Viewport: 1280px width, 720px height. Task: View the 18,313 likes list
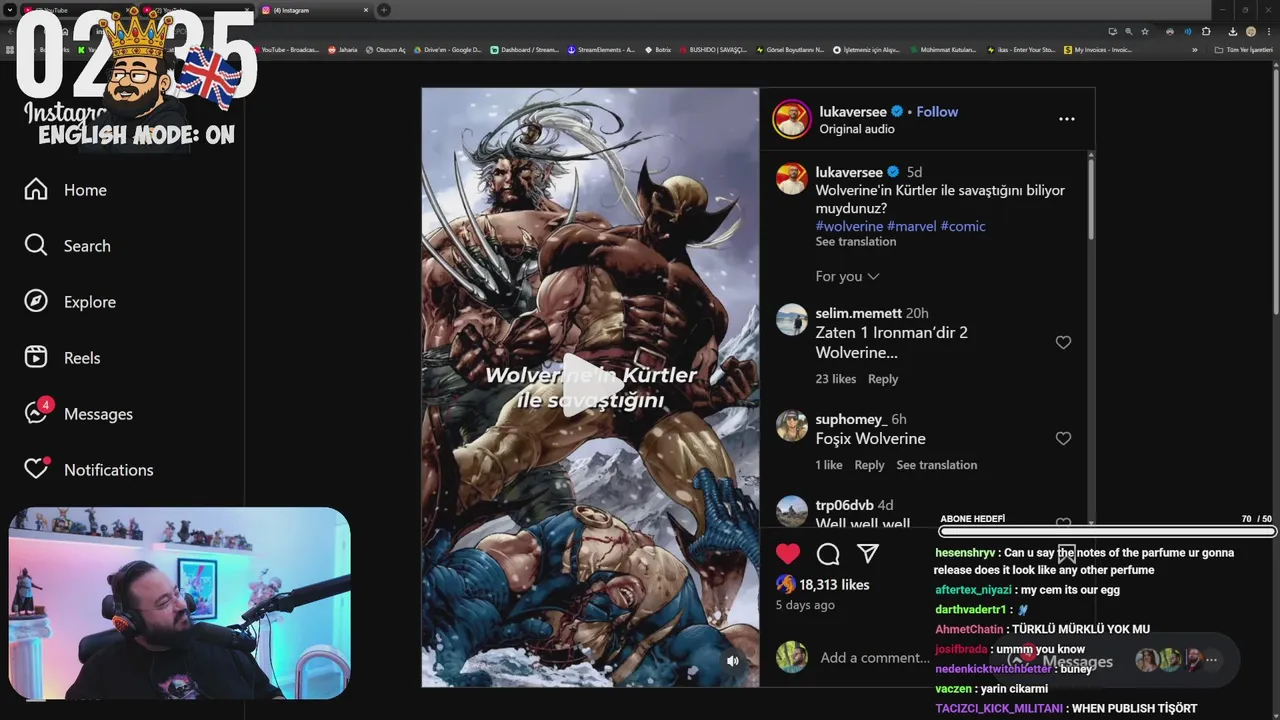834,585
